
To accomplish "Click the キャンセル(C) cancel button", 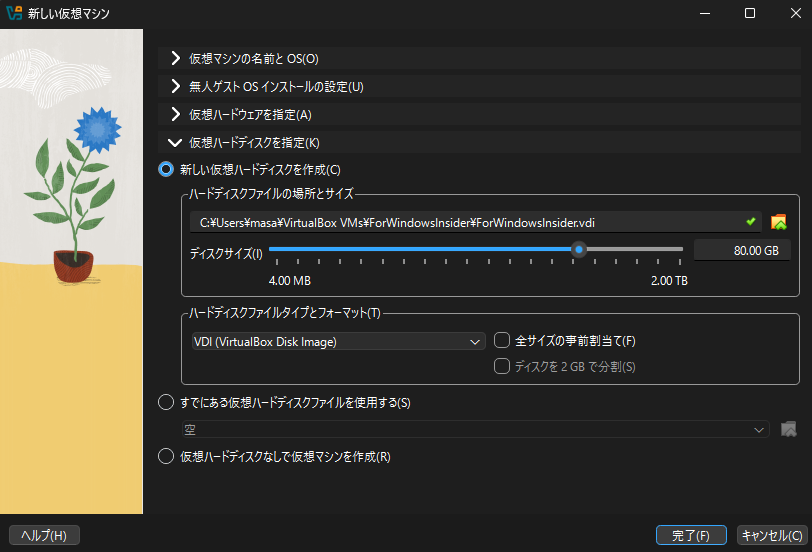I will (x=772, y=535).
